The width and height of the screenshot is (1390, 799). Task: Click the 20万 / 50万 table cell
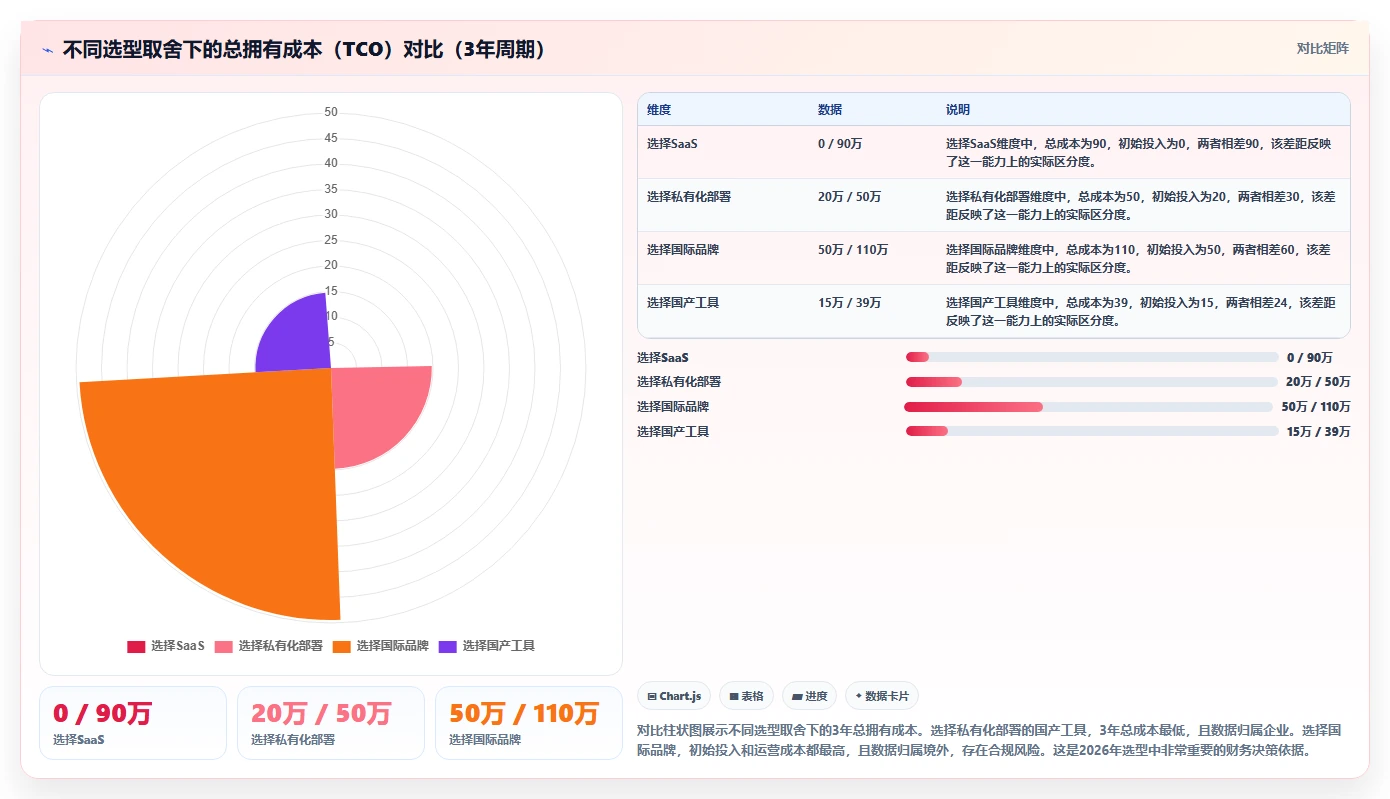(x=849, y=197)
